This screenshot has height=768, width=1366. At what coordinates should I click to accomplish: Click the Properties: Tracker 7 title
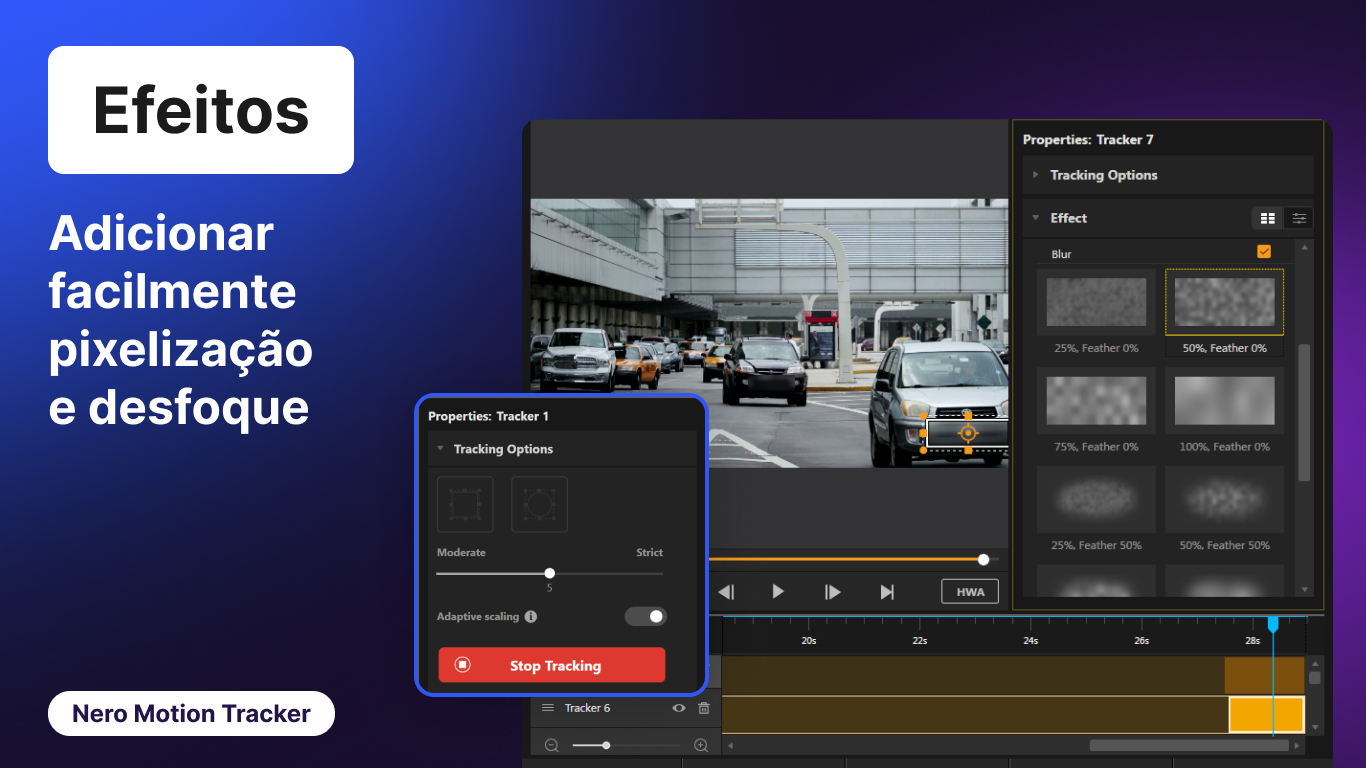1088,139
